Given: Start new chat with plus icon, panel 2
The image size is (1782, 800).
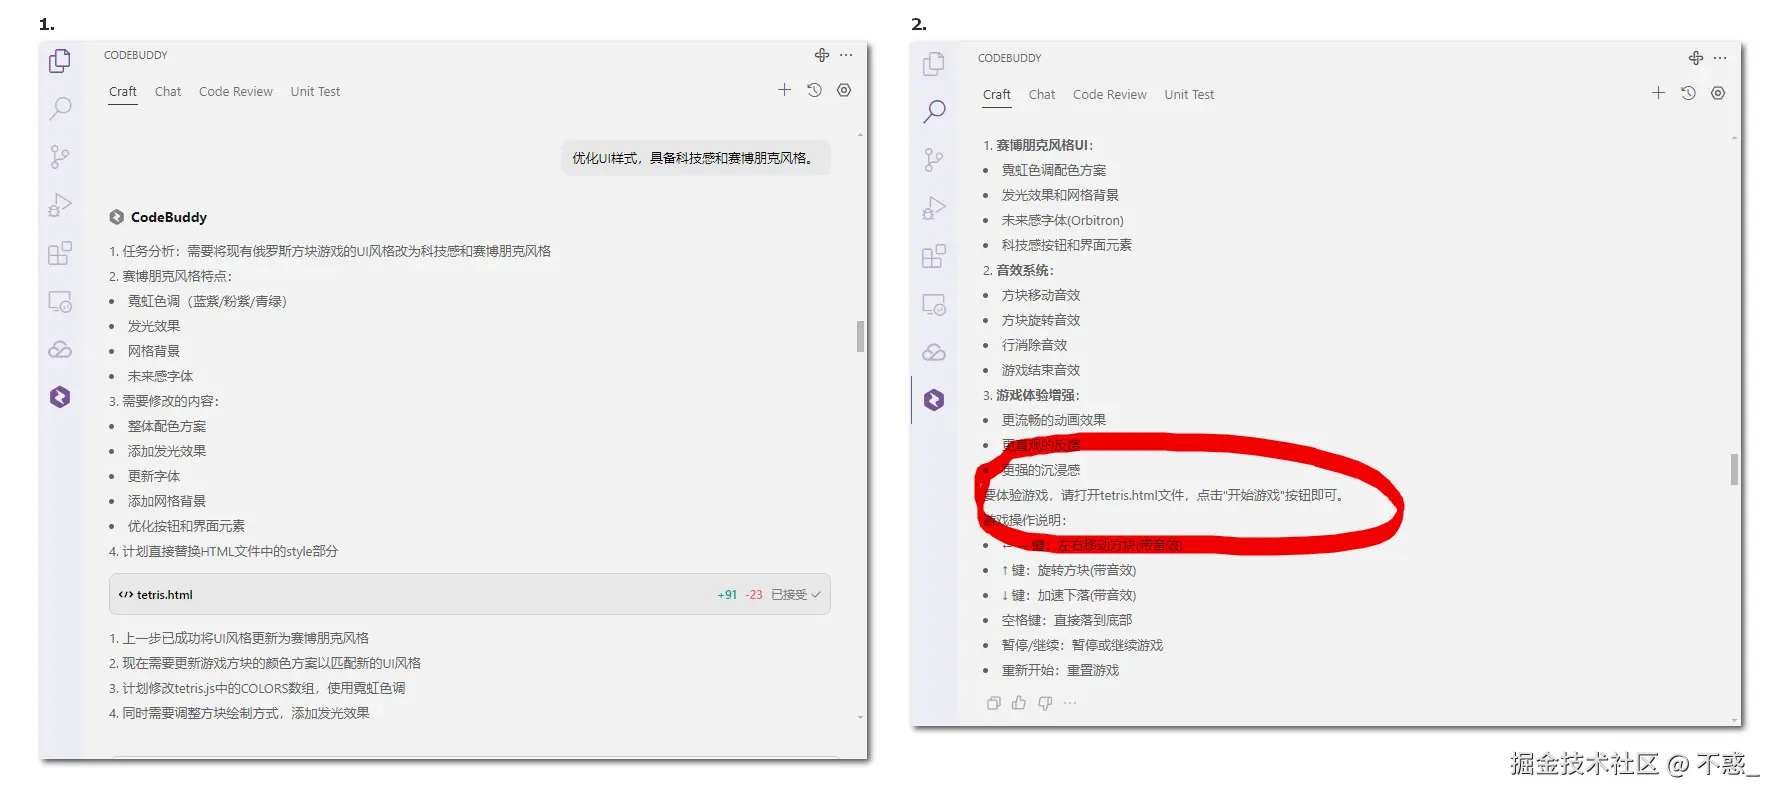Looking at the screenshot, I should [1659, 93].
